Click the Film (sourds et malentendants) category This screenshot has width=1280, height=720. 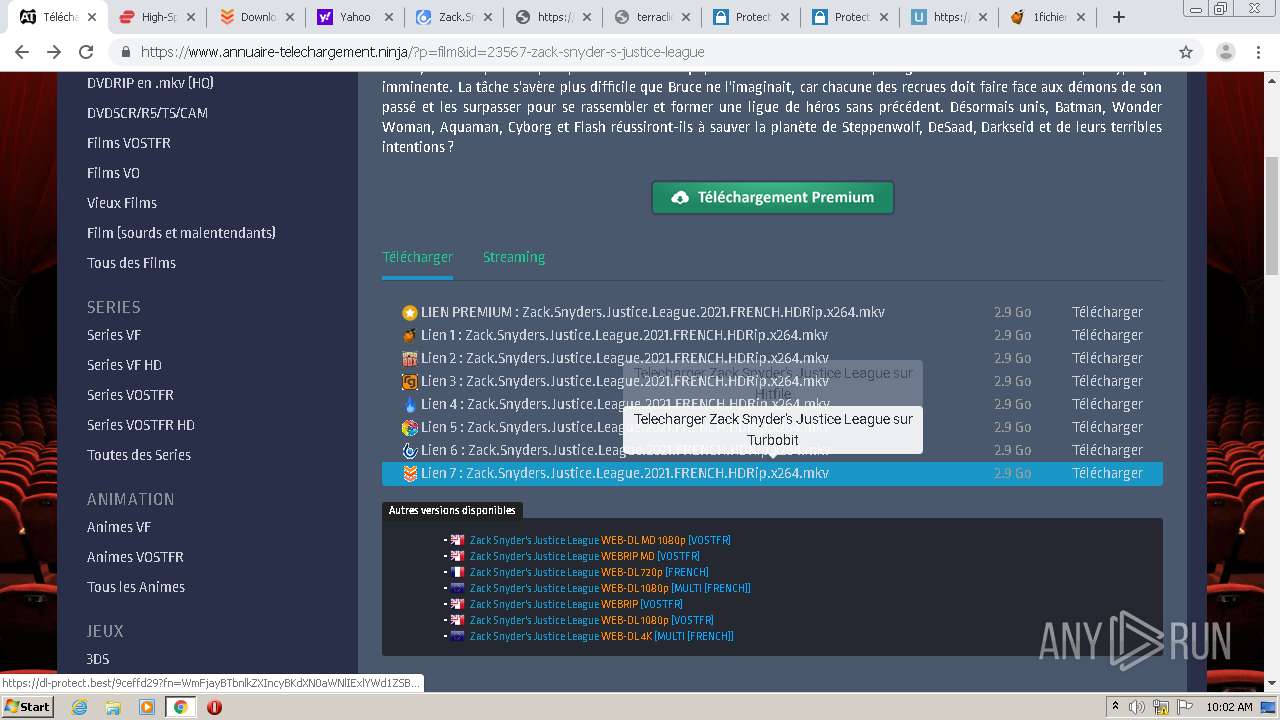tap(181, 233)
